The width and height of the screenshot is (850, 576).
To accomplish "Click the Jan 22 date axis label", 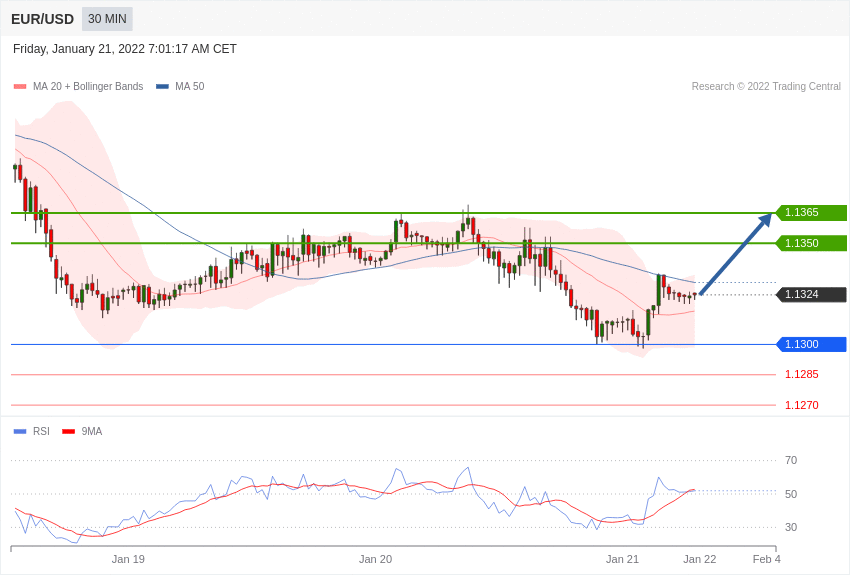I will pos(700,559).
